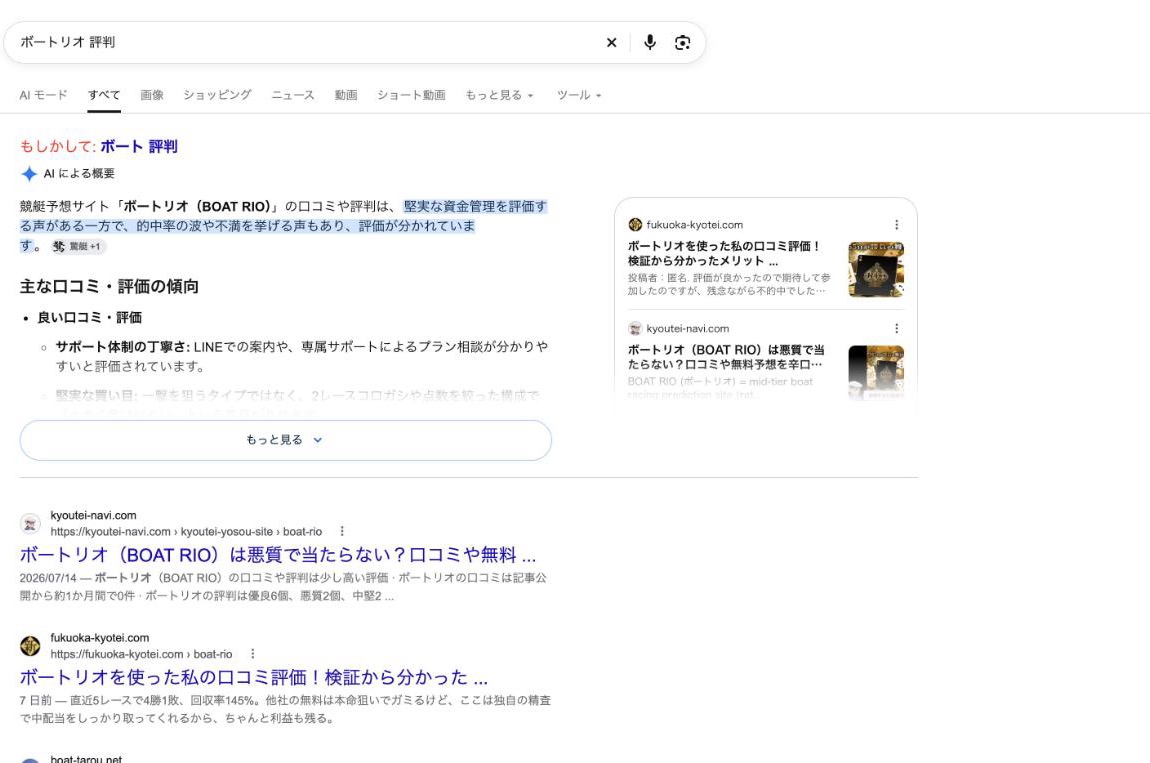Open thumbnail of kyoutei-navi.com source card
The width and height of the screenshot is (1150, 763).
tap(876, 373)
